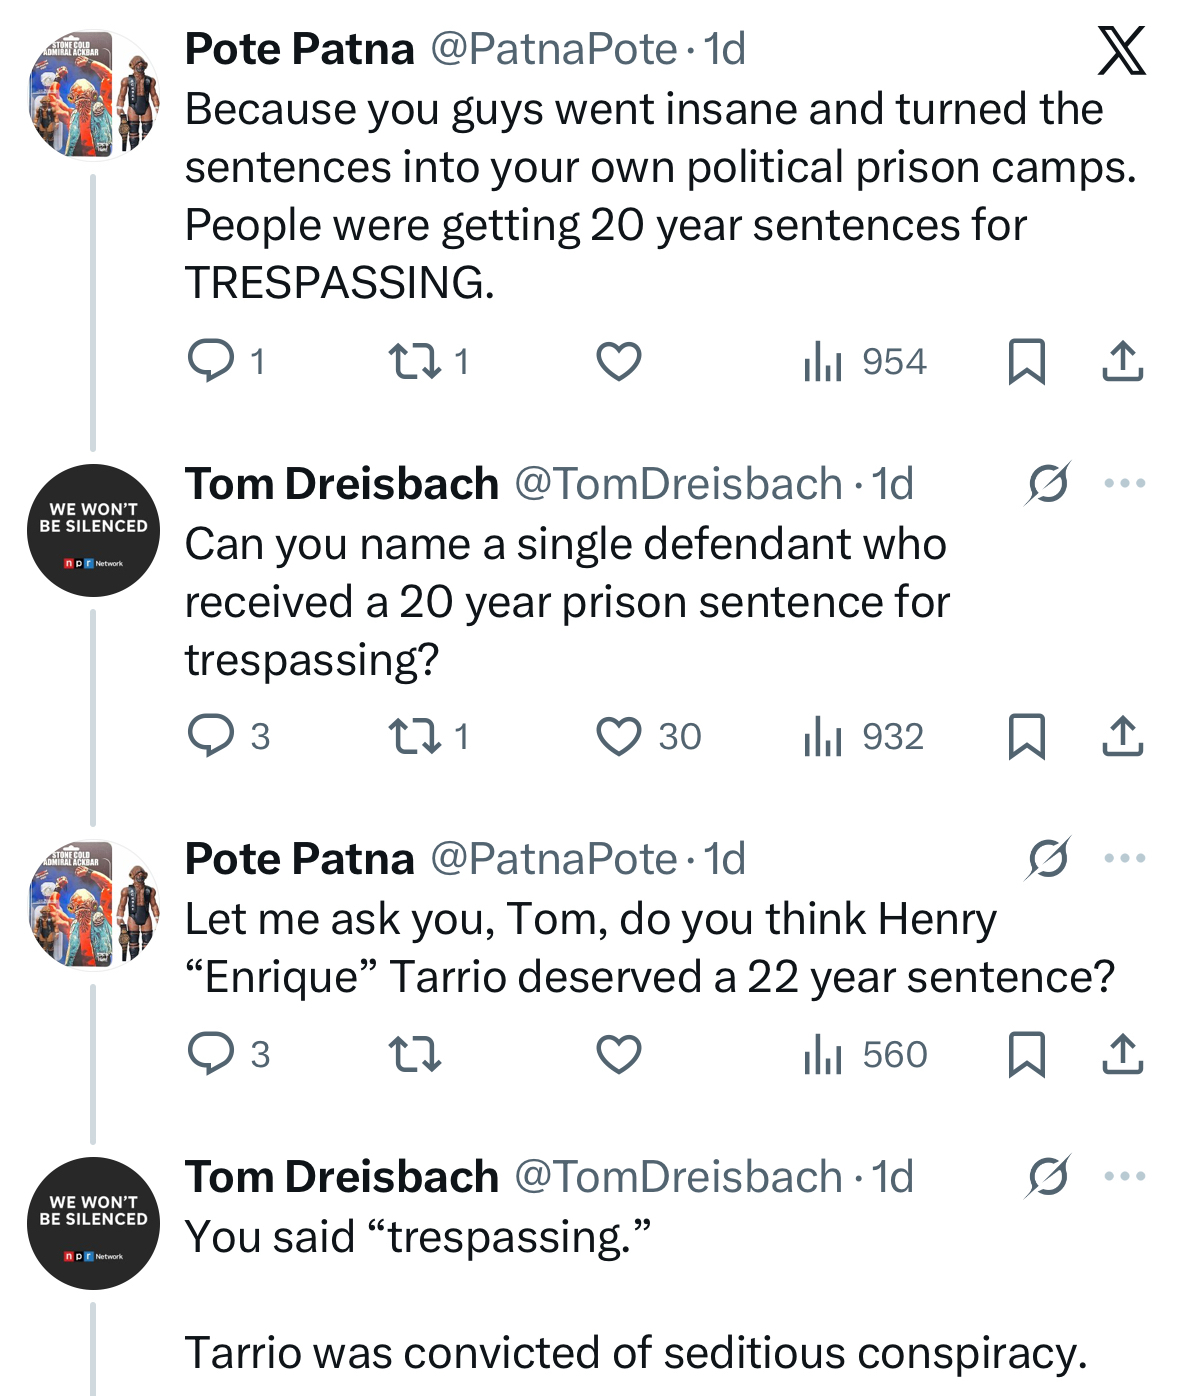This screenshot has width=1179, height=1396.
Task: Reply to Pote Patna's first tweet about trespassing
Action: [x=211, y=361]
